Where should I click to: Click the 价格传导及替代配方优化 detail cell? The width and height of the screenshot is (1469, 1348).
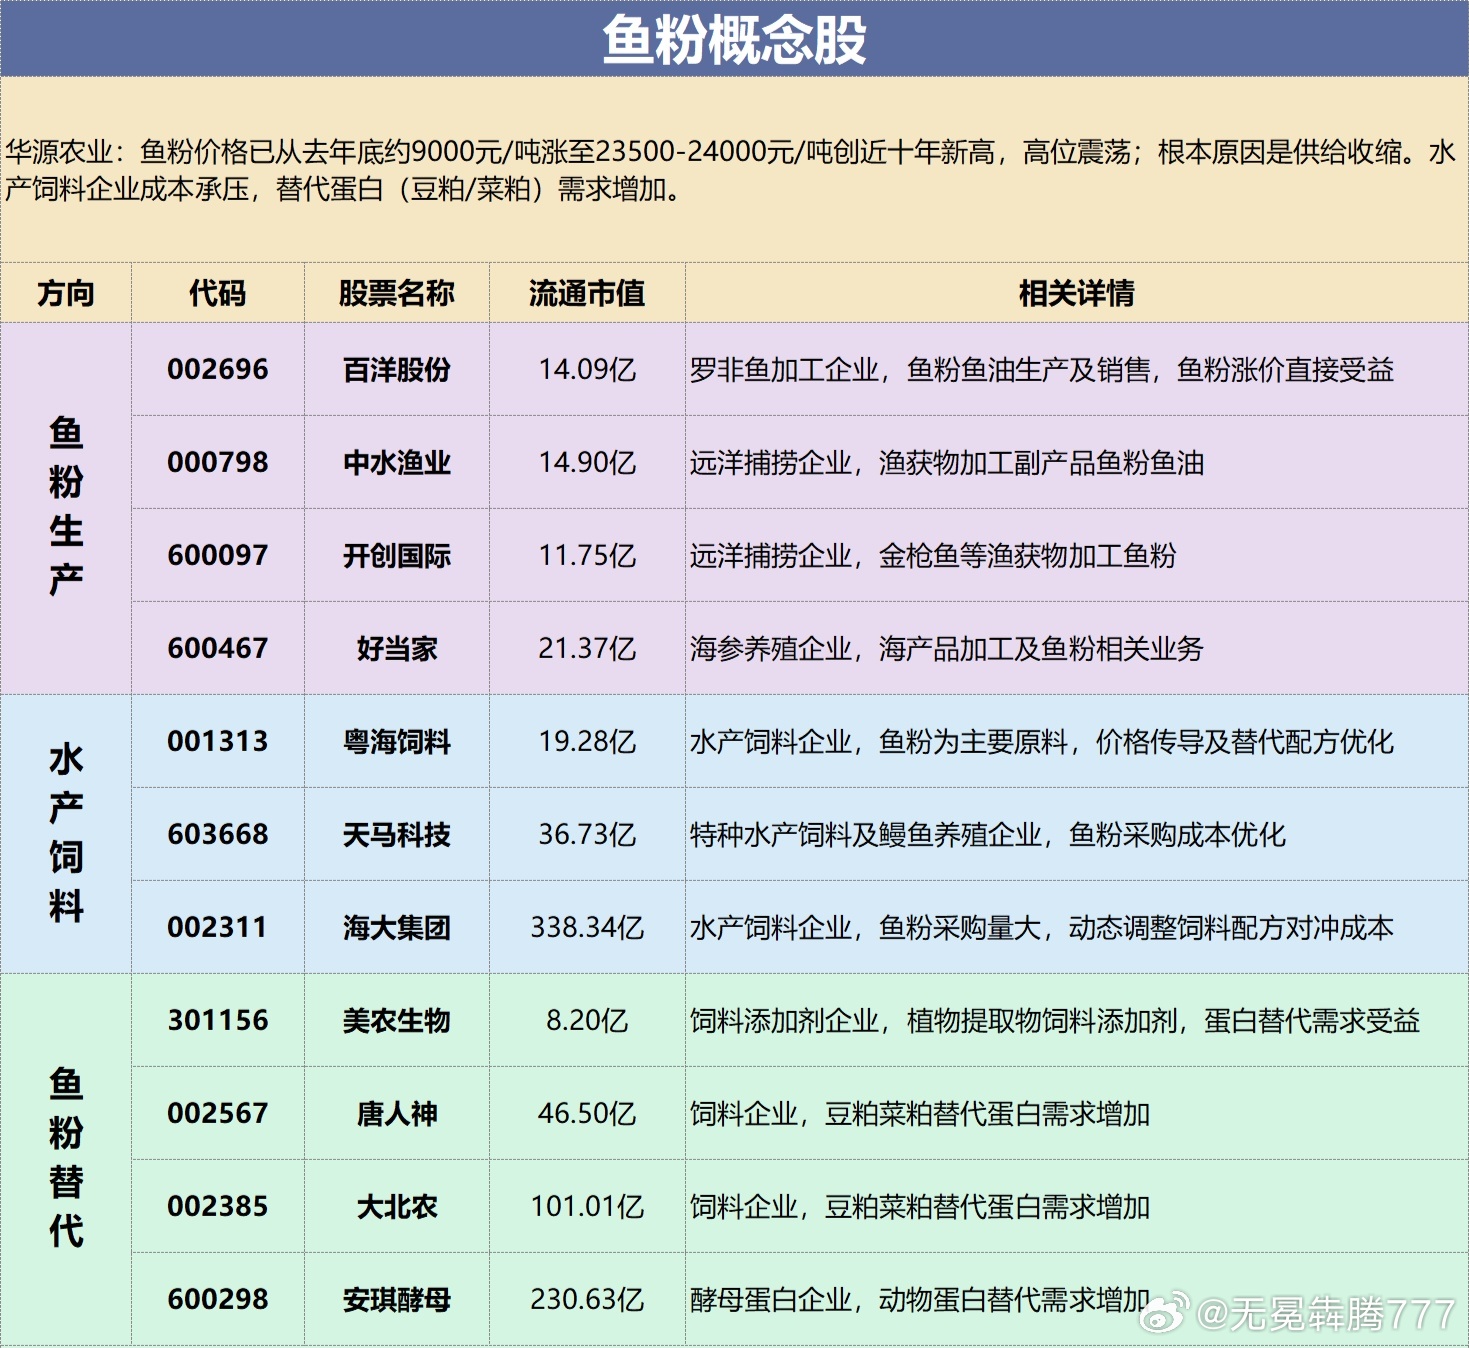pyautogui.click(x=1077, y=741)
